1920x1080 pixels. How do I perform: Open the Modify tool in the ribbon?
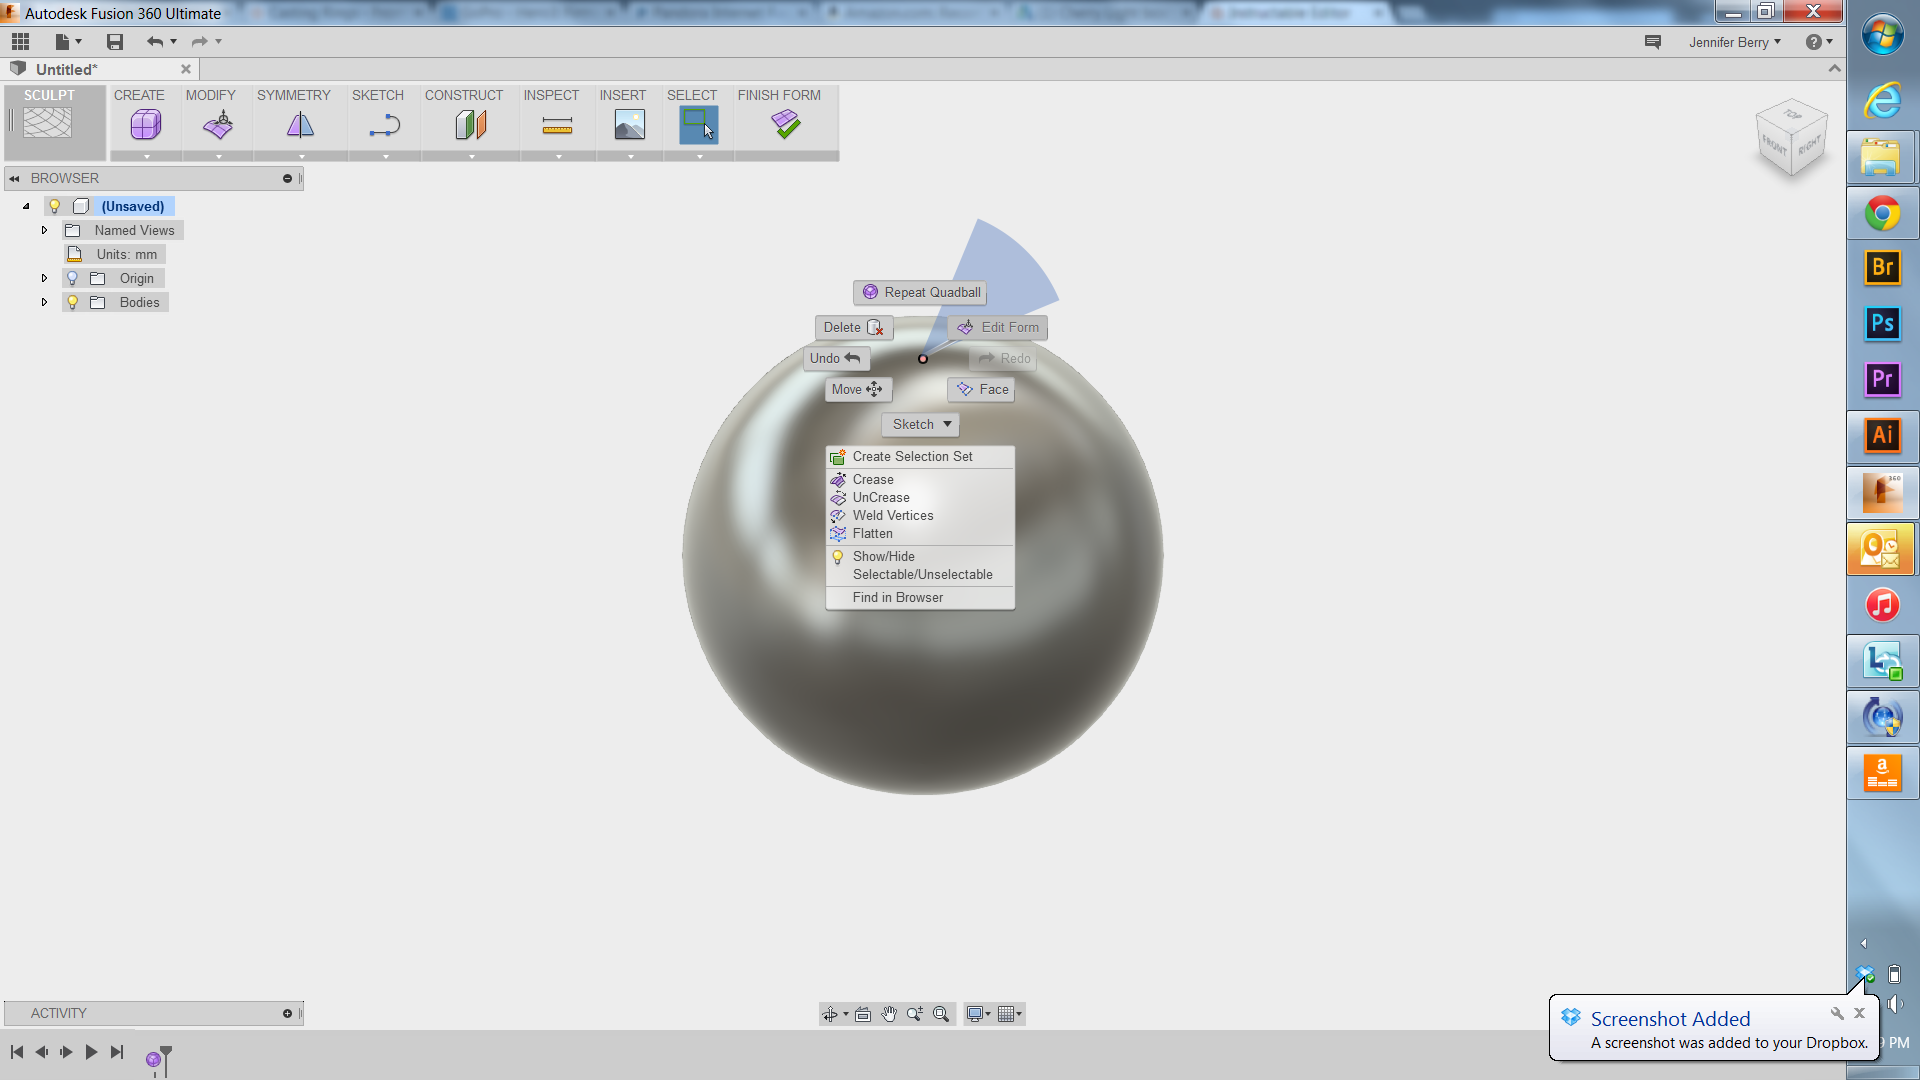216,124
